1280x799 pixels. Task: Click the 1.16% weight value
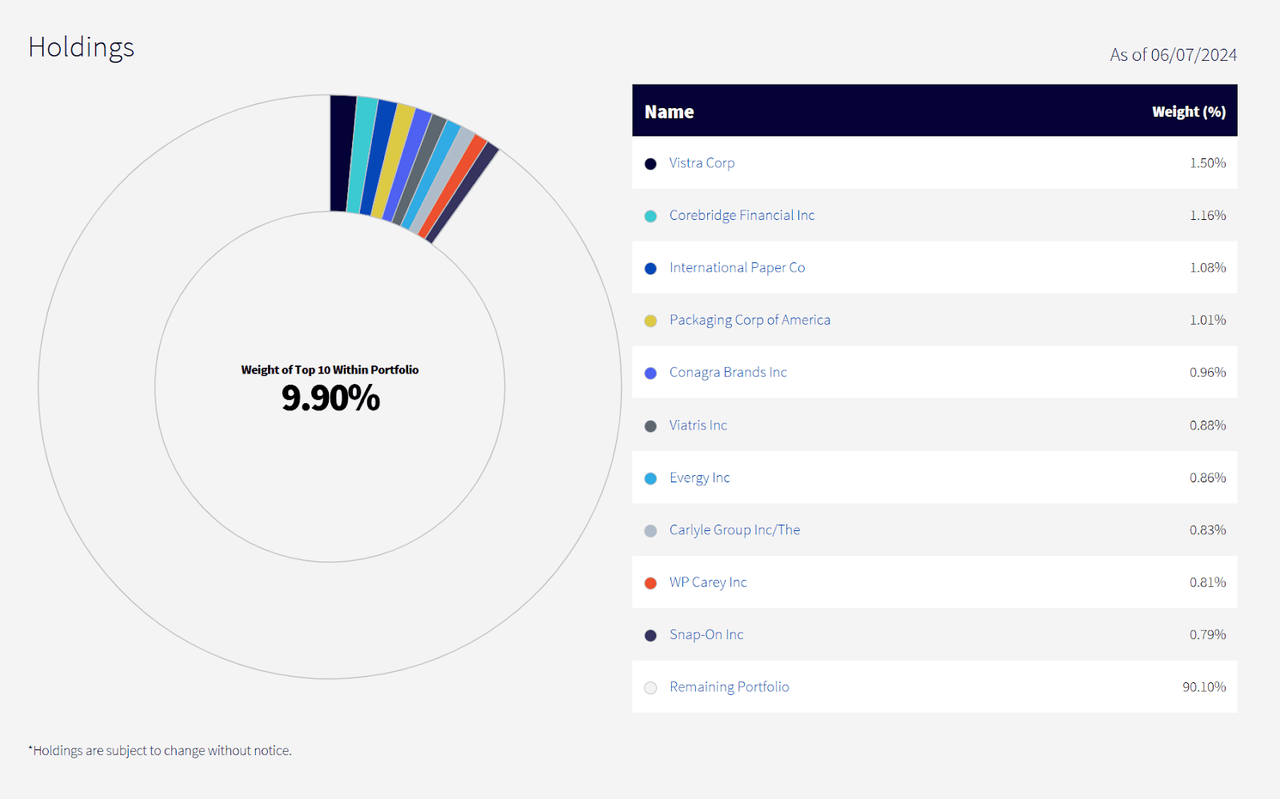(1207, 215)
